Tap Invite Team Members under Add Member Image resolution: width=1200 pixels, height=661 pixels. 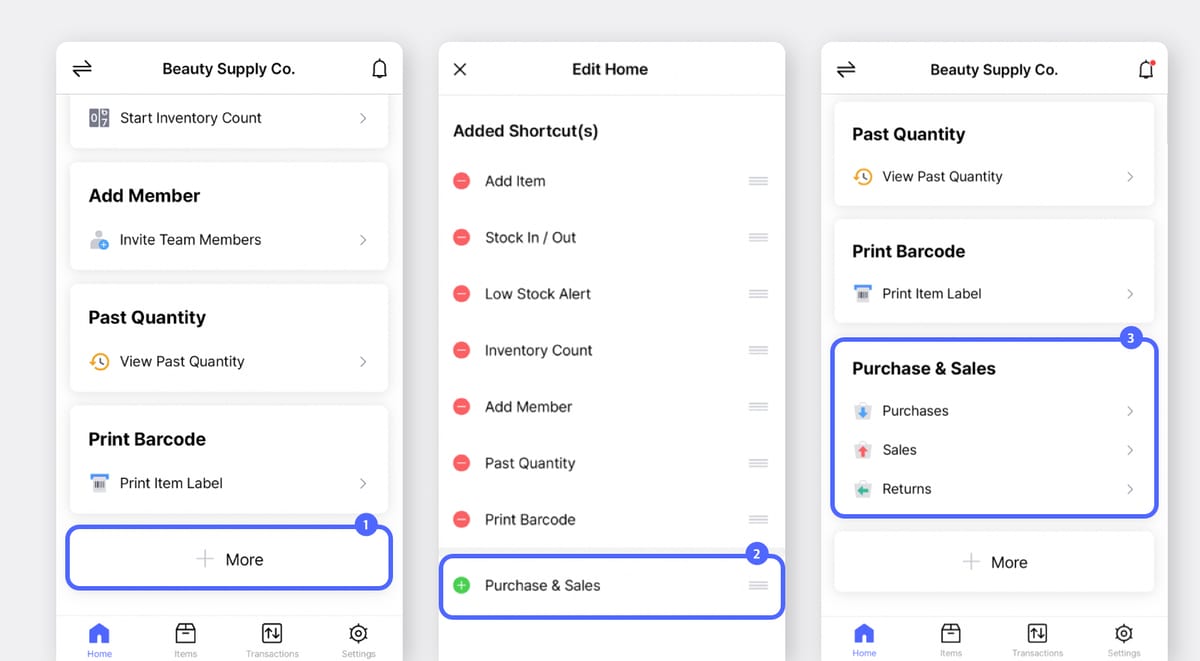coord(192,239)
